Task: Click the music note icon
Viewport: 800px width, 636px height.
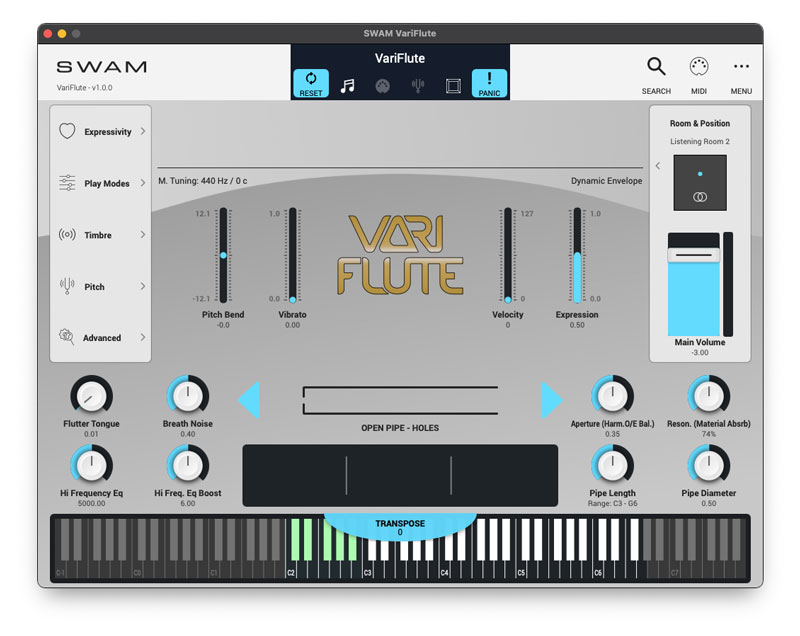Action: tap(347, 86)
